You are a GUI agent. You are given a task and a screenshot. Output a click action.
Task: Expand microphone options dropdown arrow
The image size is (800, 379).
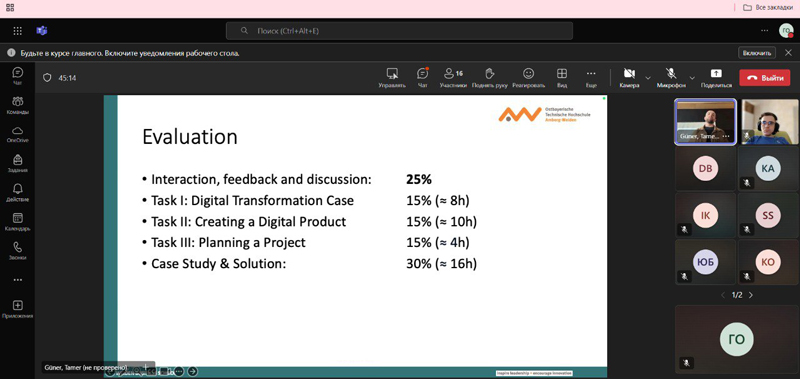692,78
